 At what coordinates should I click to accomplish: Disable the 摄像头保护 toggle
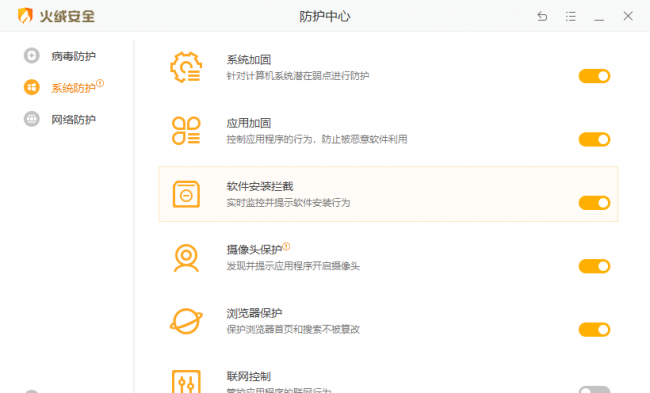(594, 266)
